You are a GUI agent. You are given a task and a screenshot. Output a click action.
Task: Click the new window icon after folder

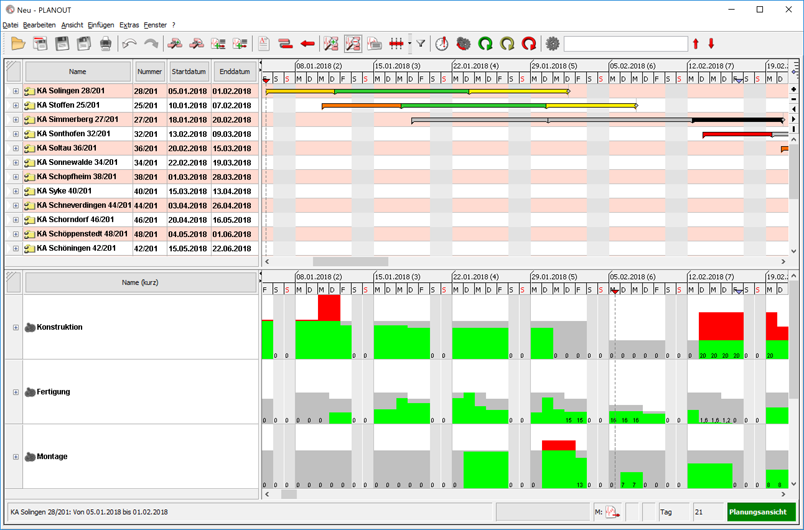pyautogui.click(x=40, y=44)
